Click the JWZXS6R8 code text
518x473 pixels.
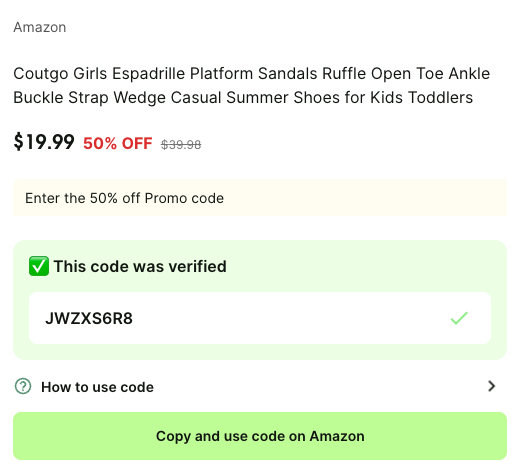point(89,318)
